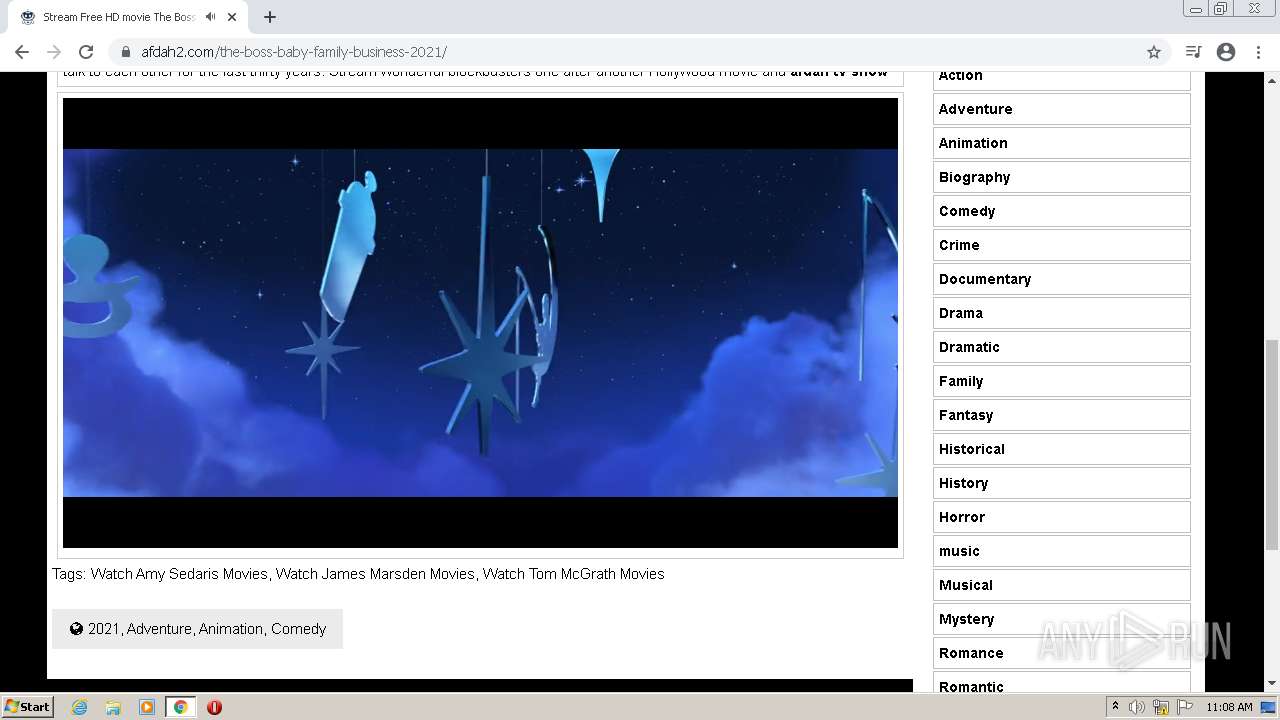This screenshot has height=720, width=1280.
Task: Close the Stream Free HD movie tab
Action: click(x=232, y=17)
